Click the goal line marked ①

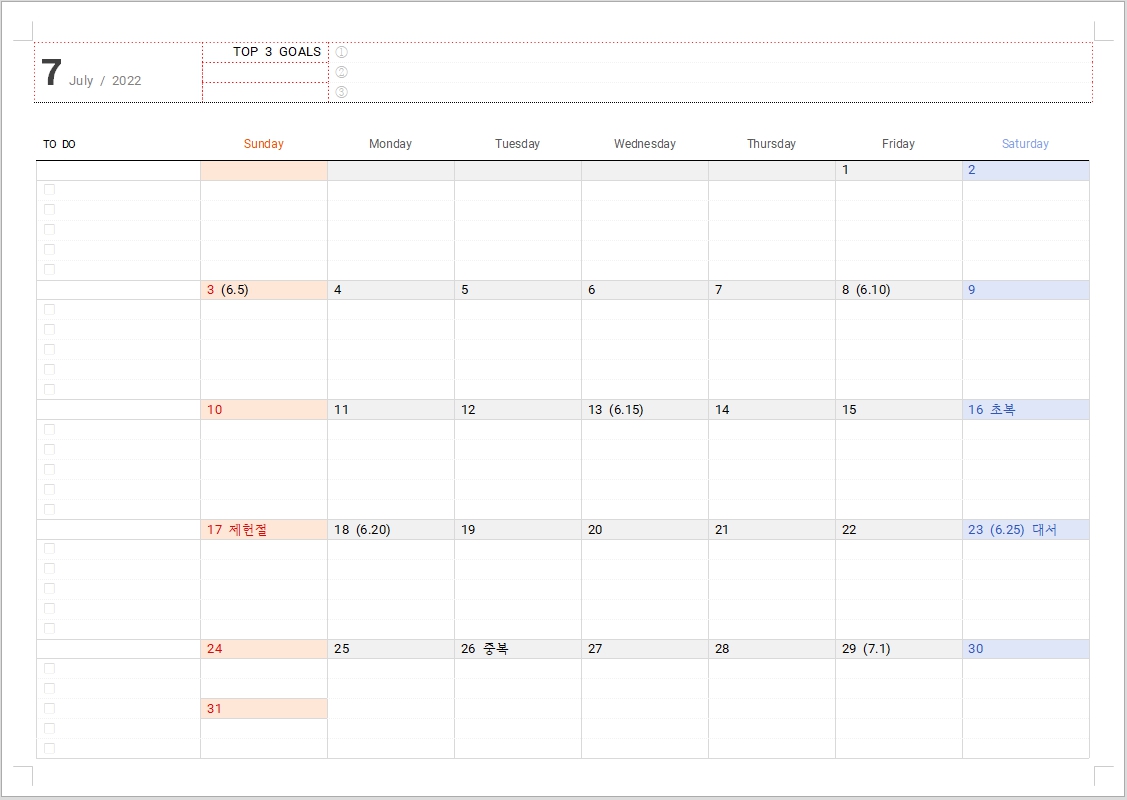click(x=710, y=52)
